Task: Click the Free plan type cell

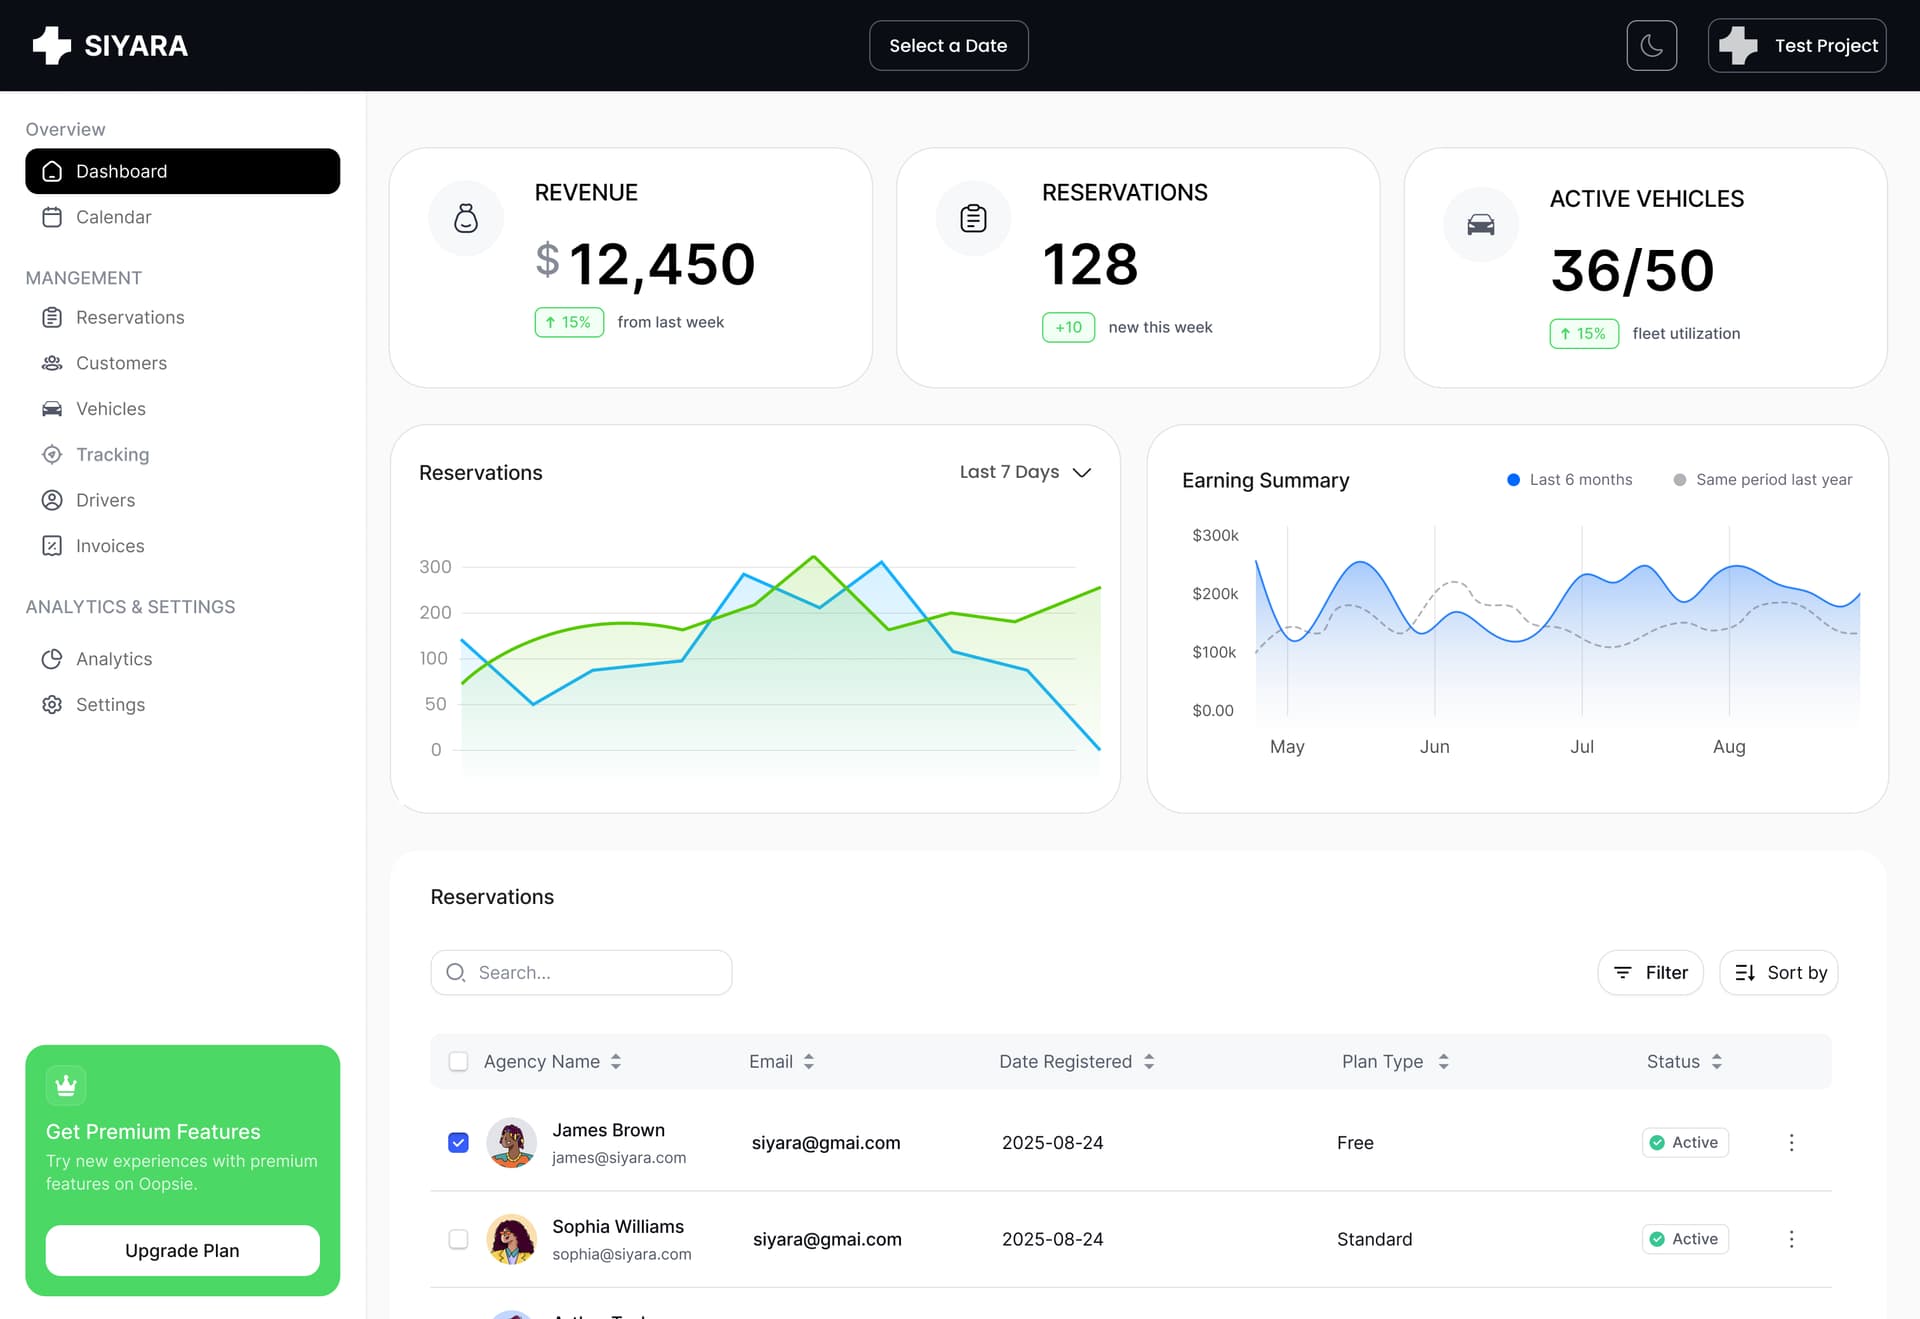Action: [1355, 1142]
